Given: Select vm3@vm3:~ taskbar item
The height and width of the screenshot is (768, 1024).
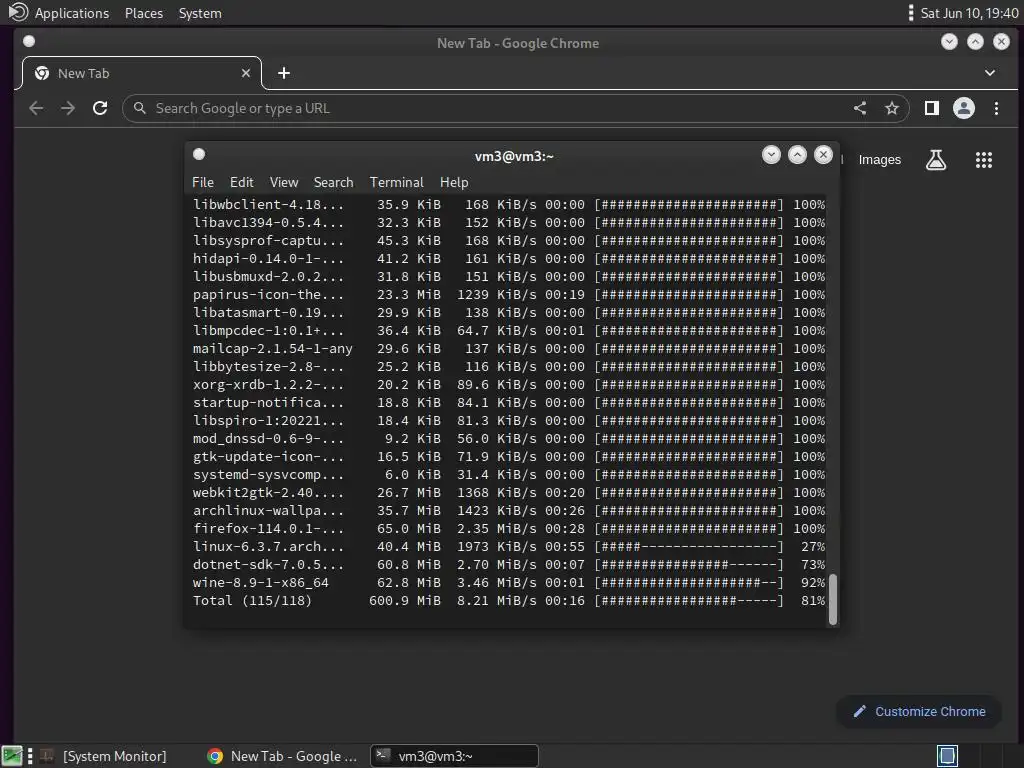Looking at the screenshot, I should tap(455, 756).
